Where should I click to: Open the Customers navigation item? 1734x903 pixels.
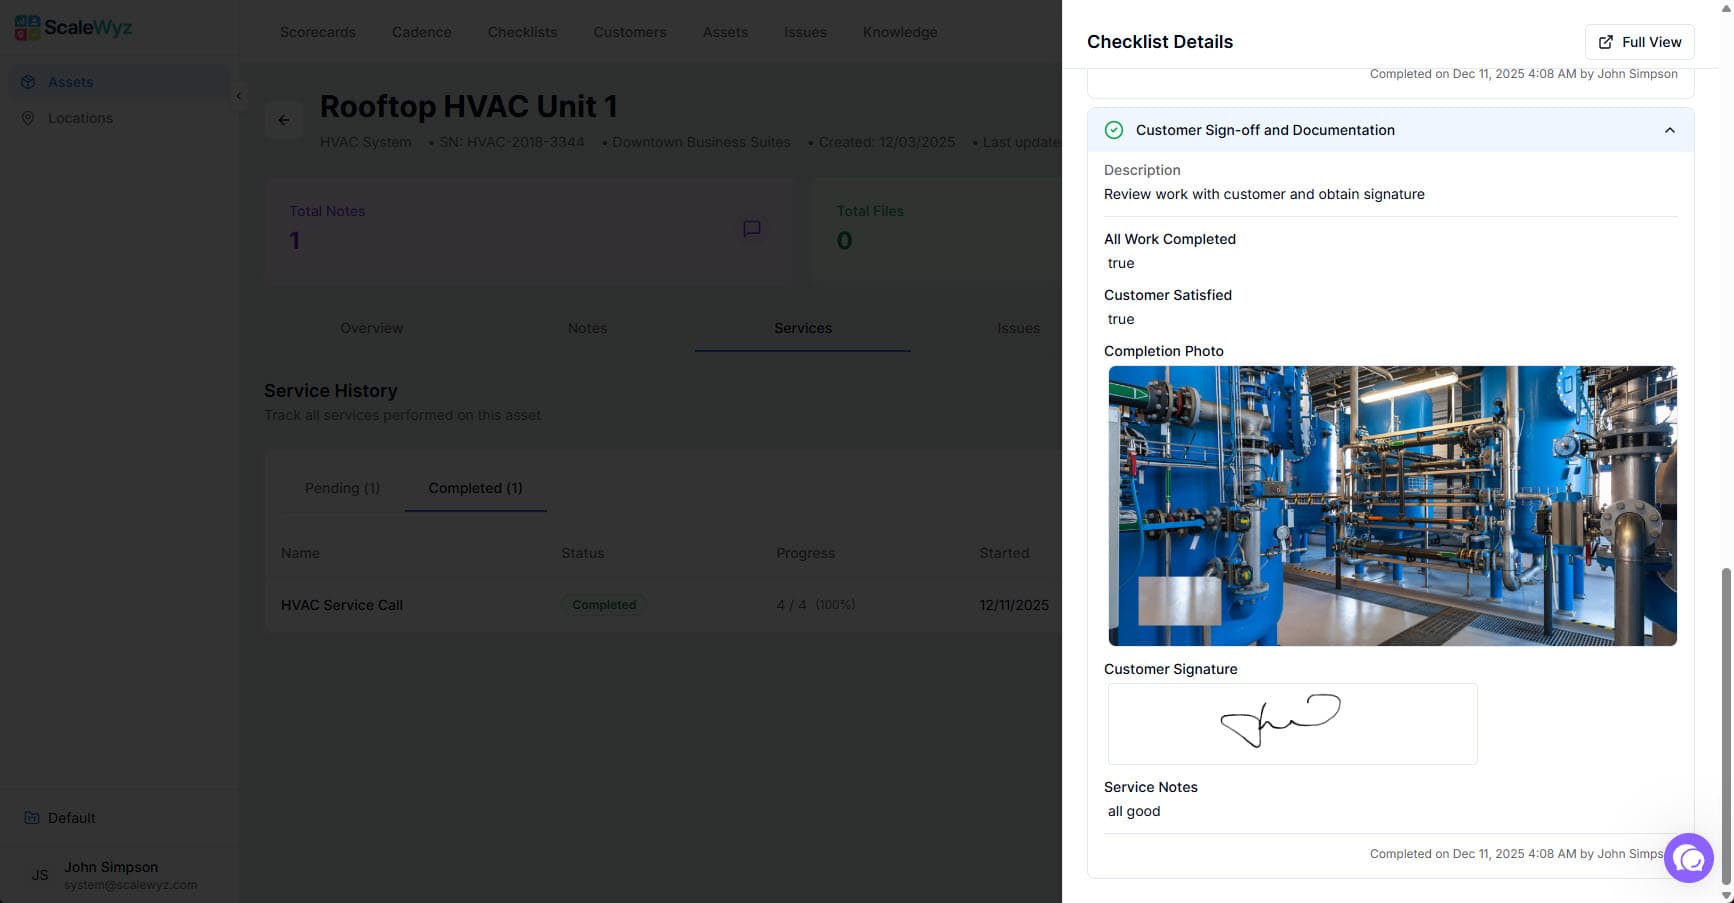pyautogui.click(x=630, y=32)
